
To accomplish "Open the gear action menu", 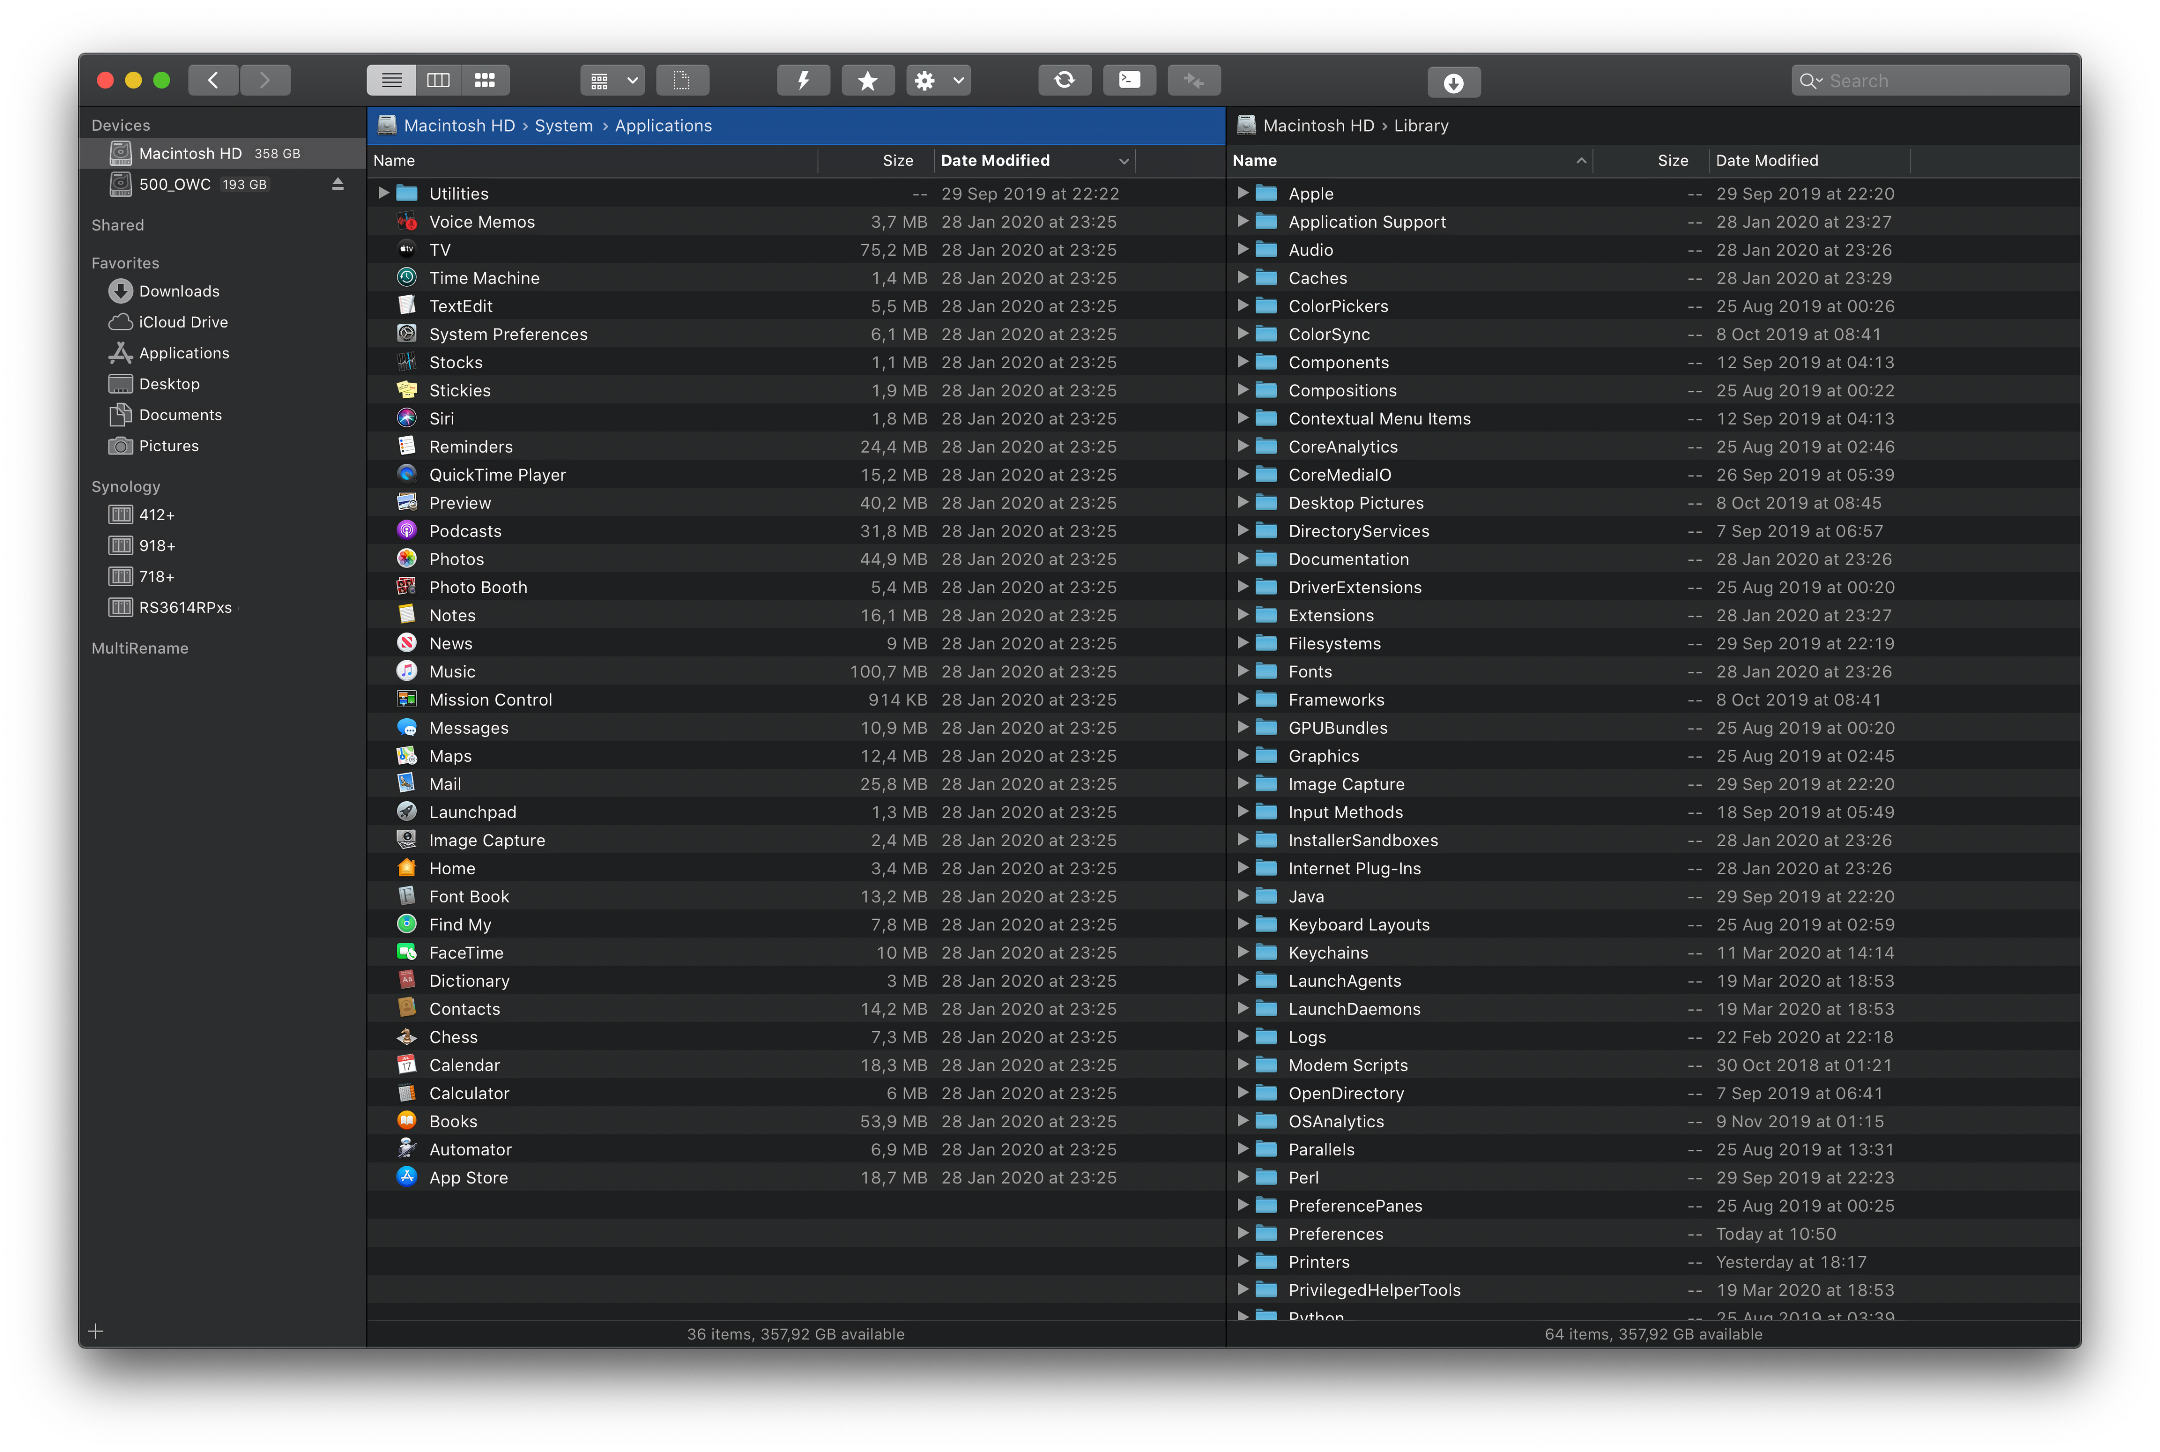I will [938, 80].
